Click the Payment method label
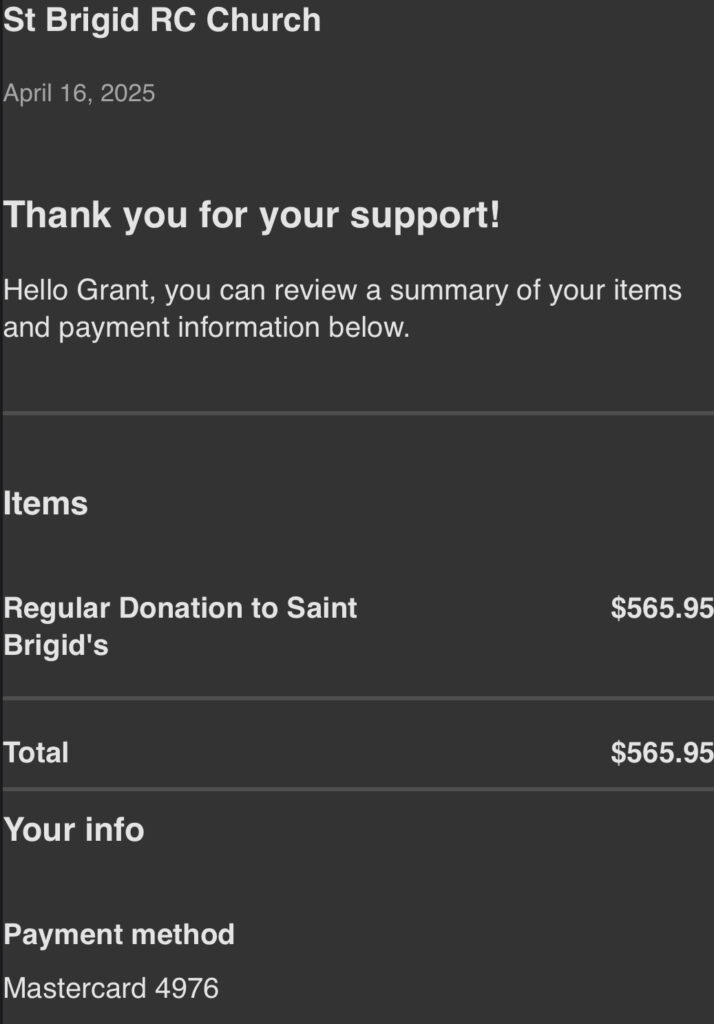 click(119, 935)
